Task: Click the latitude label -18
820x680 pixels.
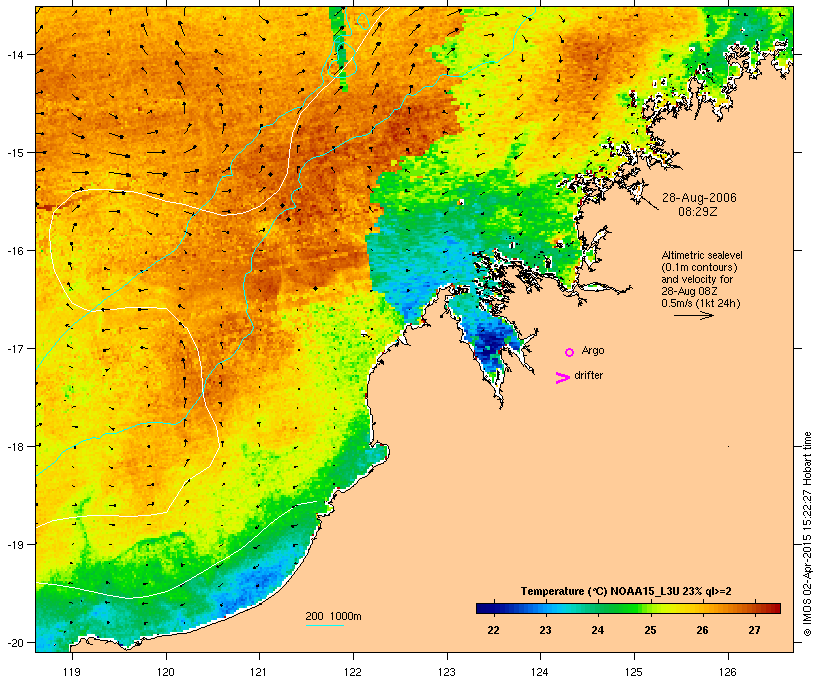Action: 15,446
